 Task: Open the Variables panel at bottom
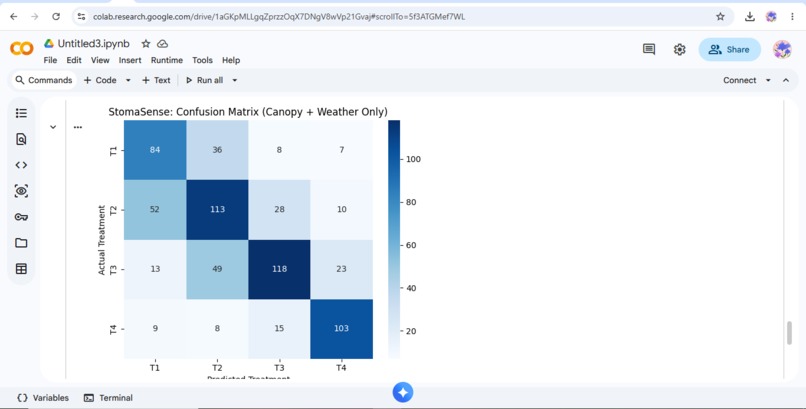(x=43, y=398)
